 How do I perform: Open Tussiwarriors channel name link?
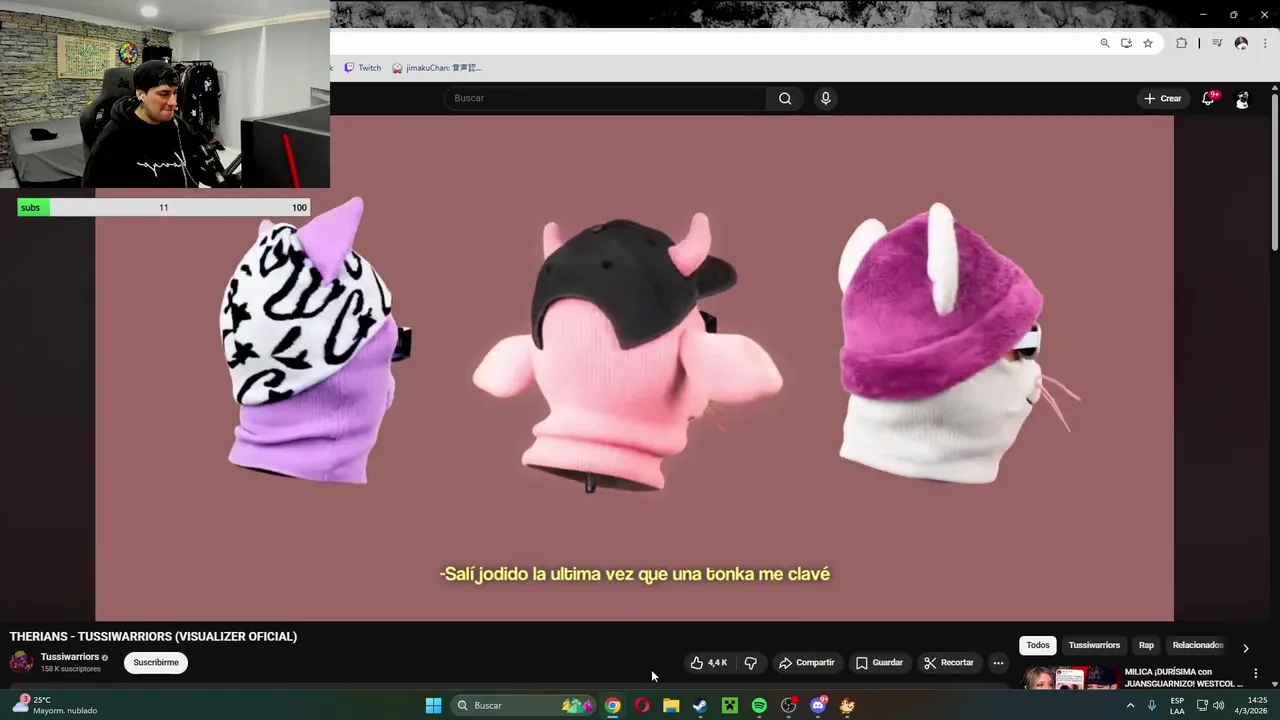69,657
